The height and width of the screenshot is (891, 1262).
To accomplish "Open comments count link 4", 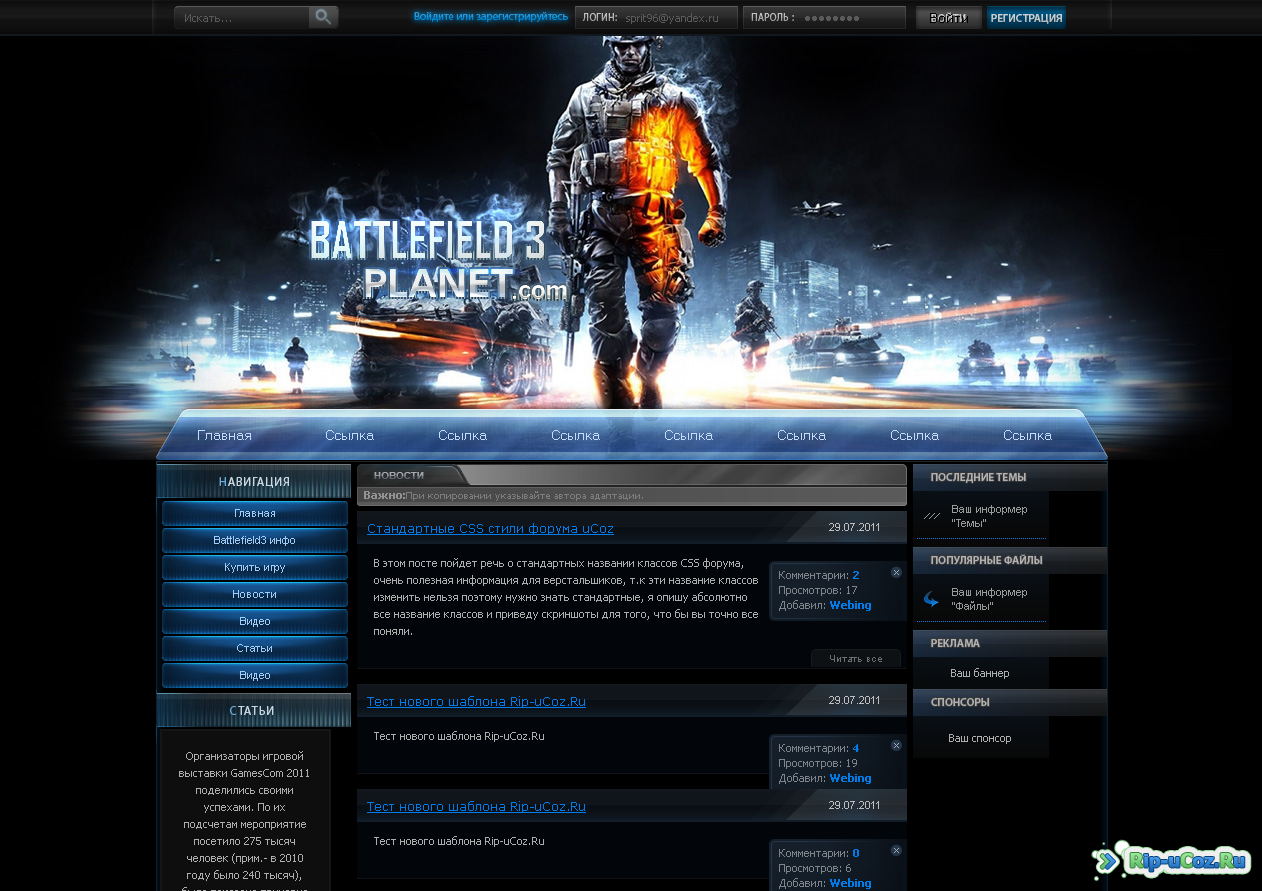I will [x=856, y=748].
